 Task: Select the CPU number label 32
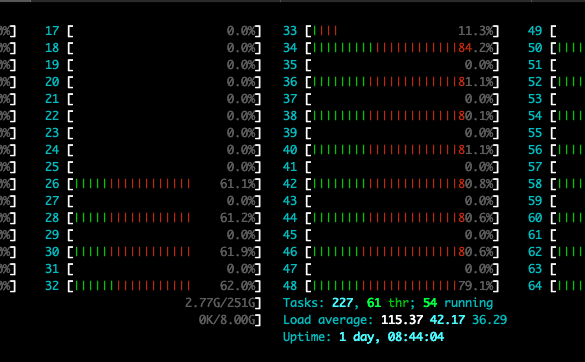[x=52, y=286]
